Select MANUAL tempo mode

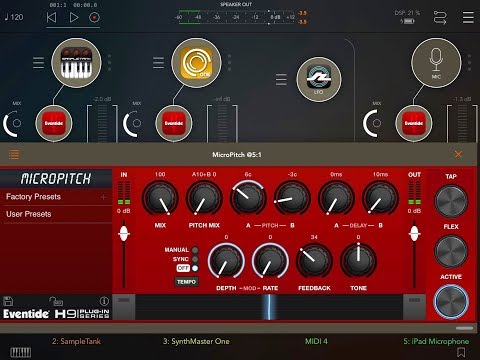(195, 250)
